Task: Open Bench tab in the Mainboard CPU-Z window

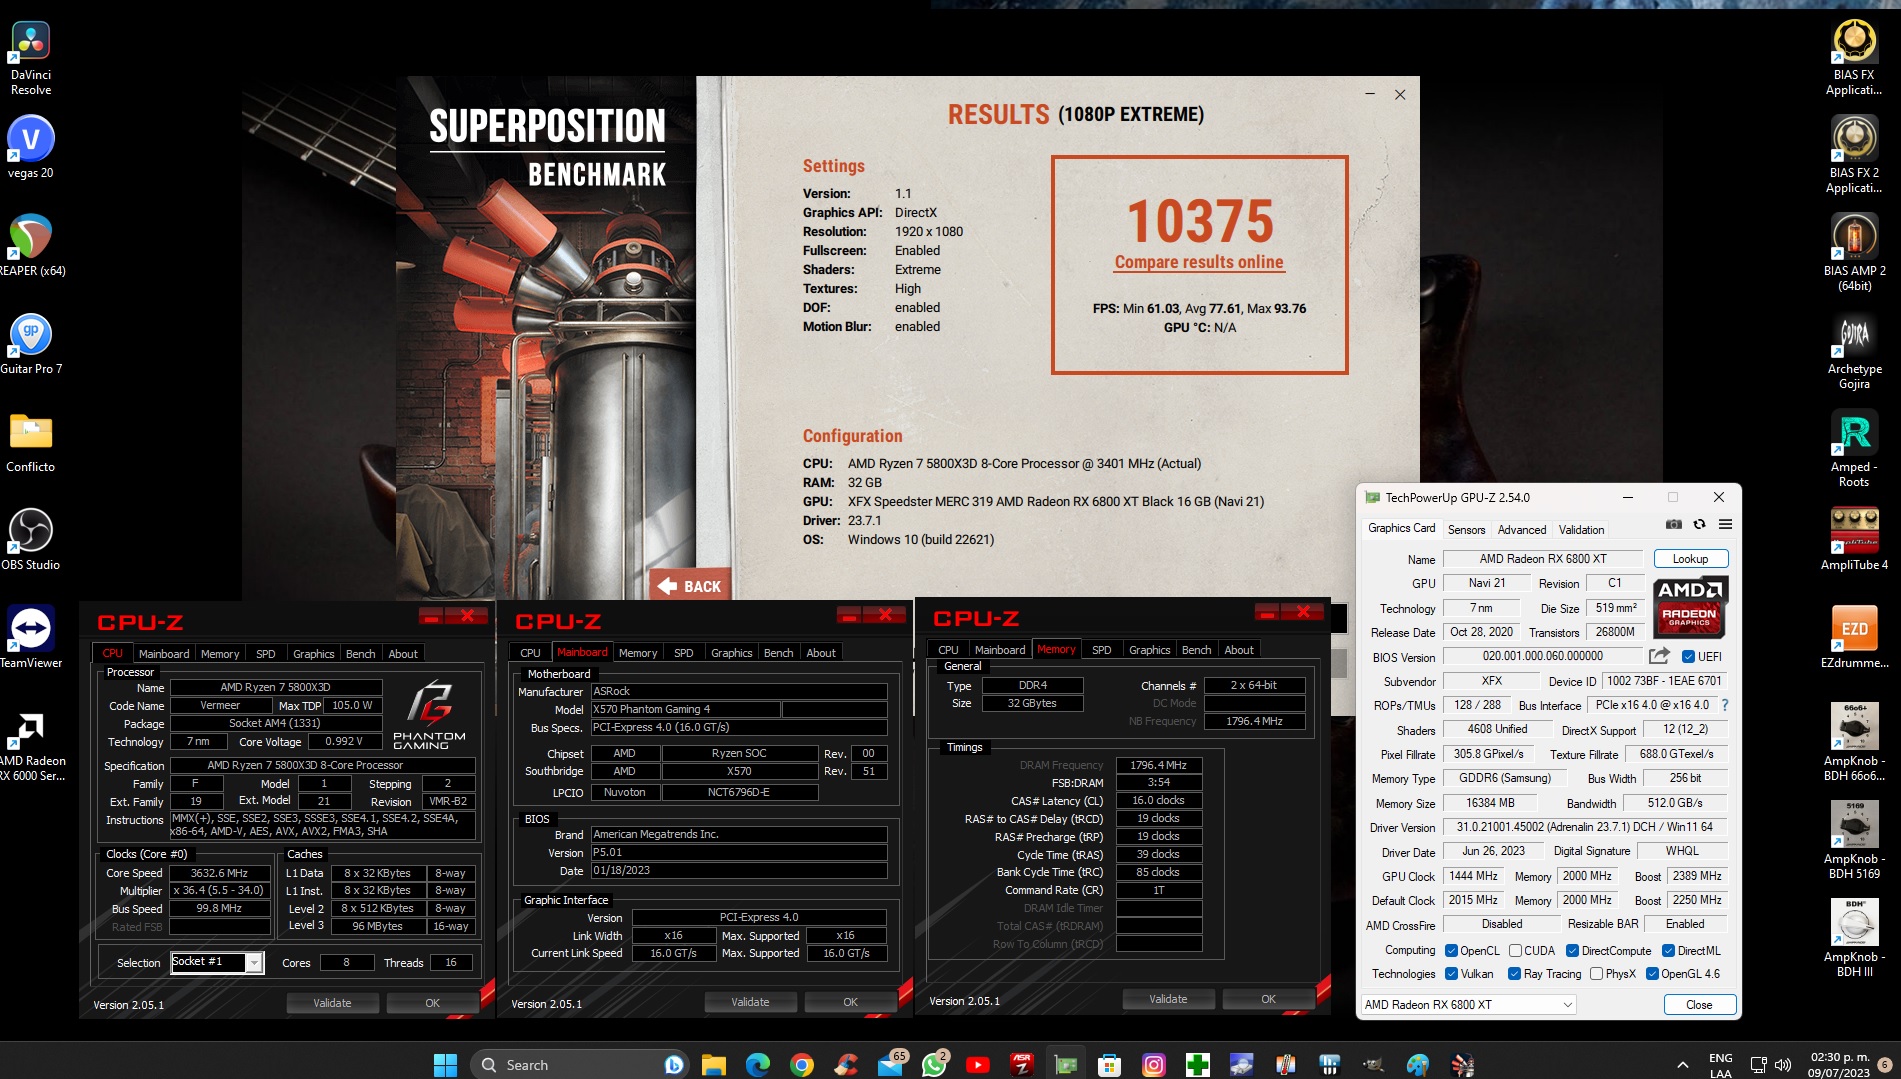Action: [778, 653]
